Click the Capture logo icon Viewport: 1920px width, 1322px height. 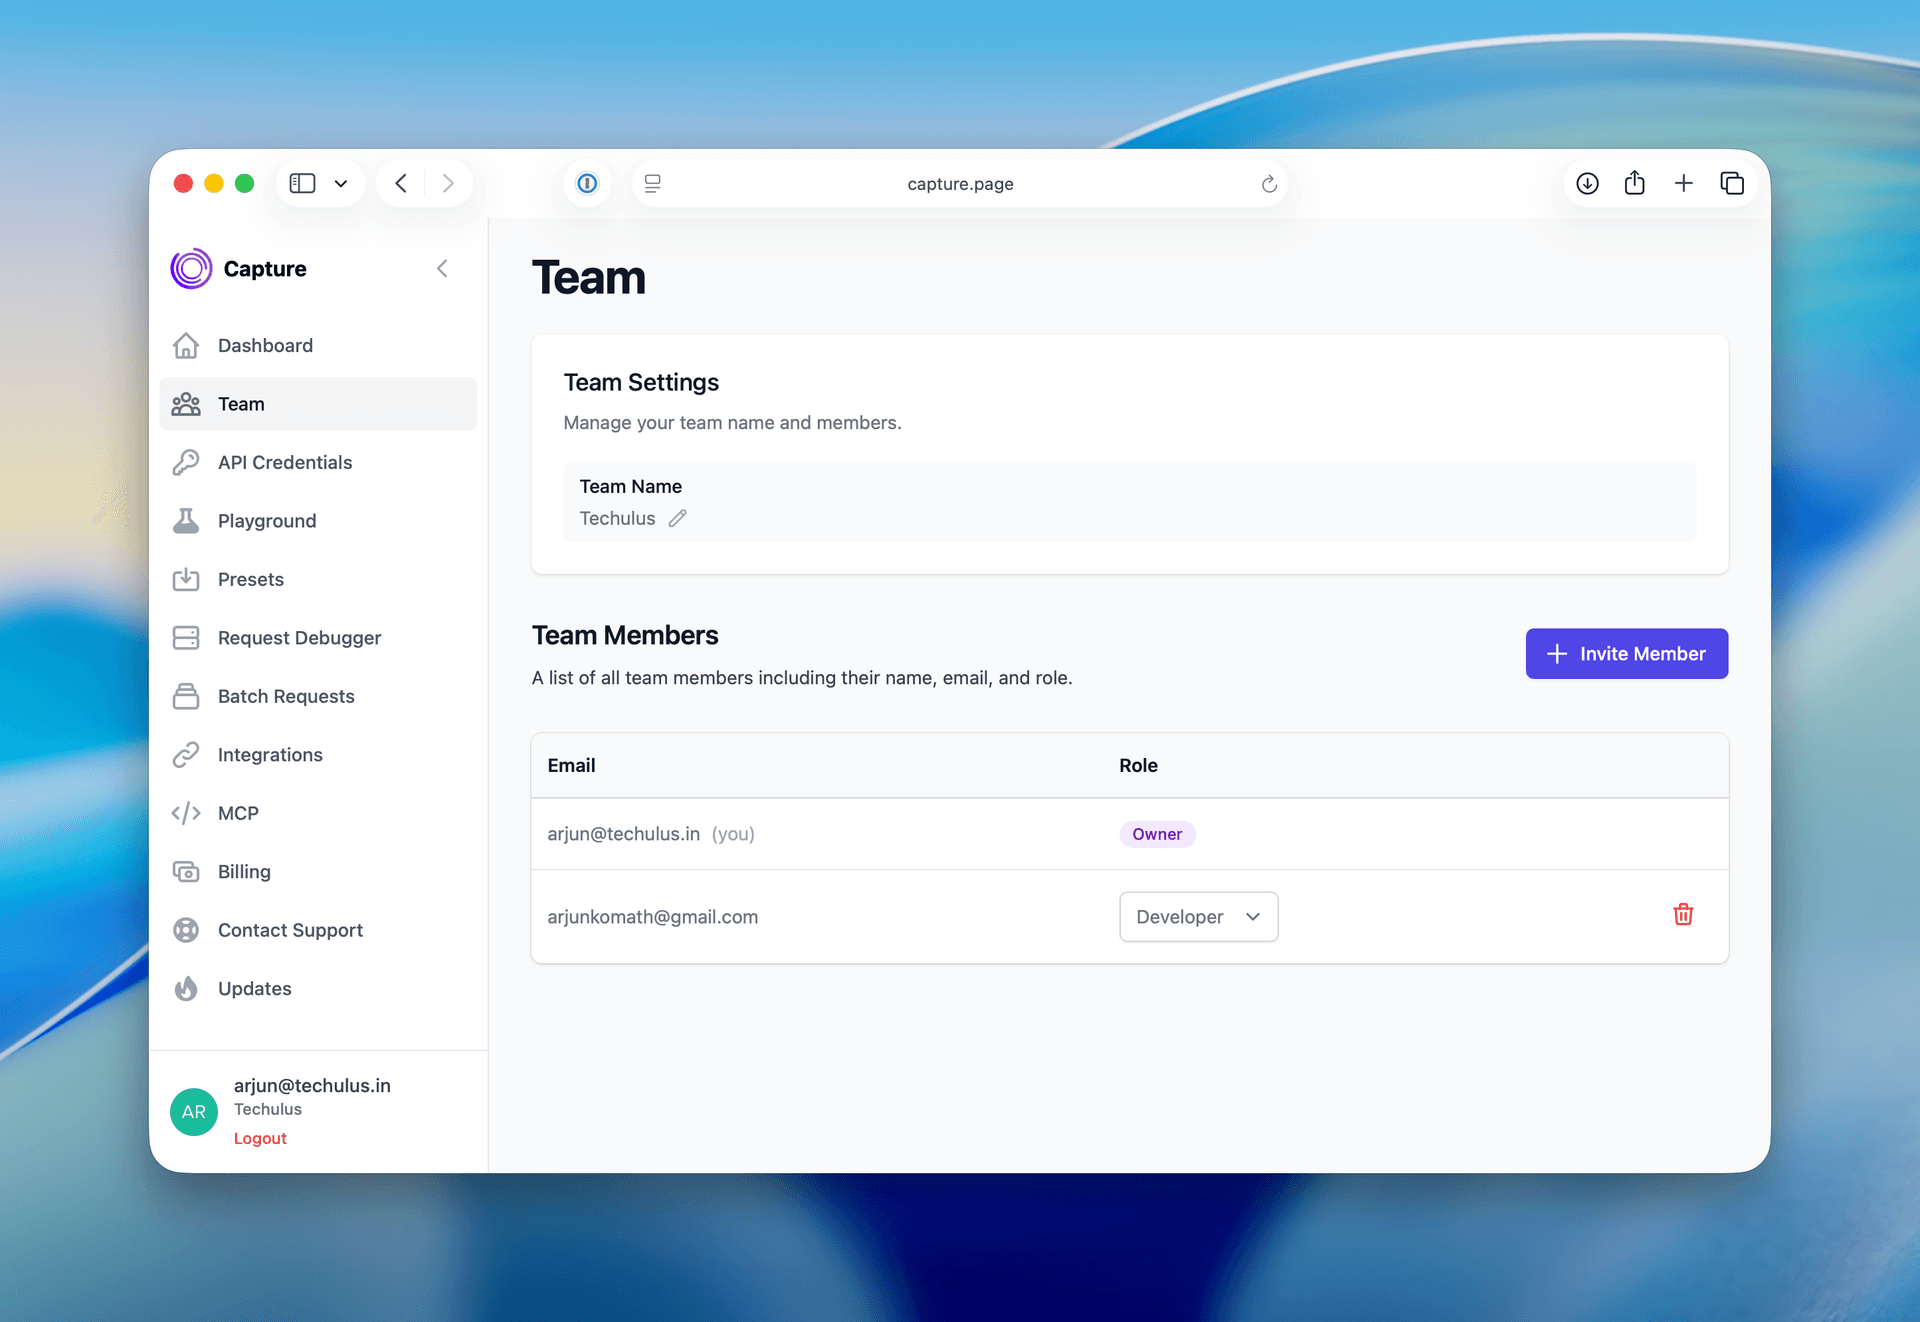(x=191, y=268)
